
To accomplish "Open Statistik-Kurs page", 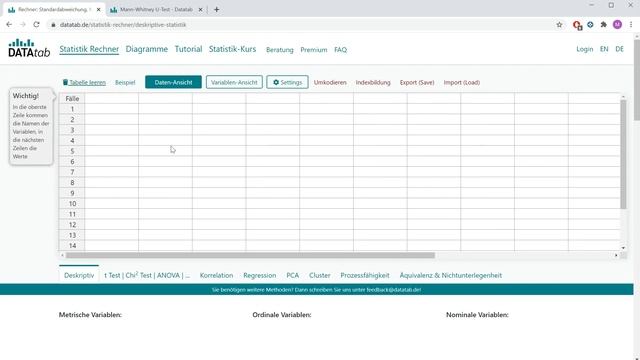I will click(232, 49).
